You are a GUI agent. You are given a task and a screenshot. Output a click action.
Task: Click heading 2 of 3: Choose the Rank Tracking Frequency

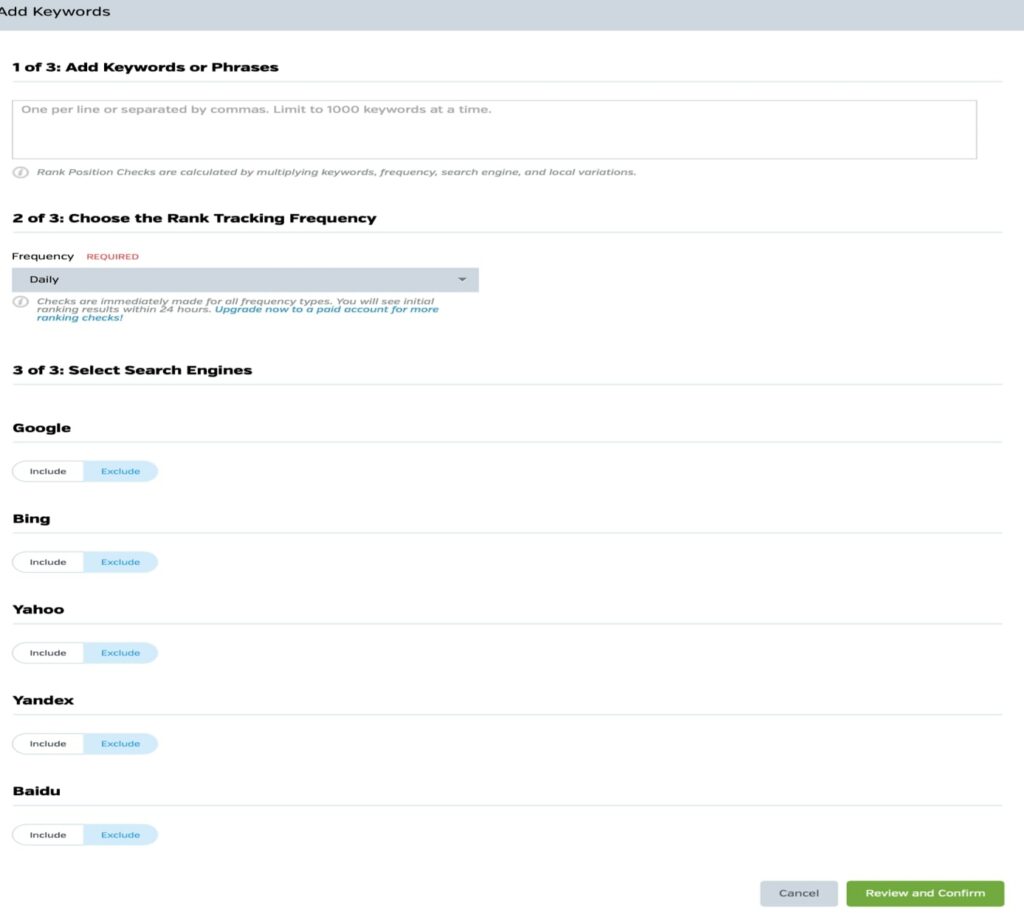point(195,218)
